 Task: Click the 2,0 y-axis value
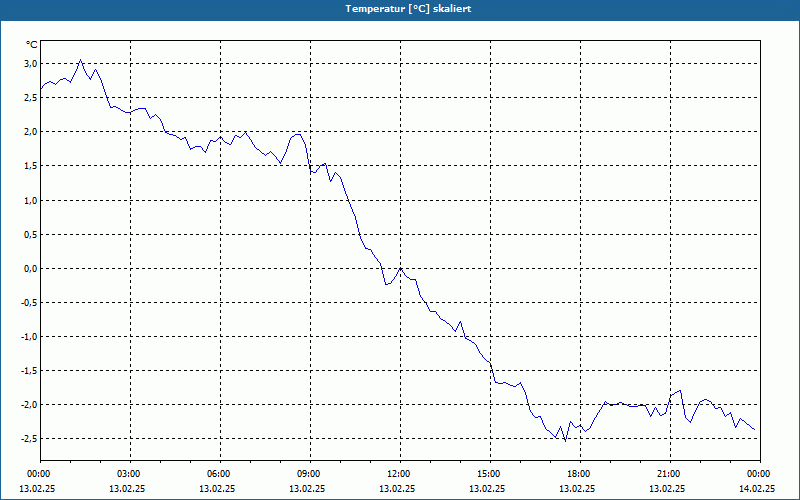(x=31, y=132)
